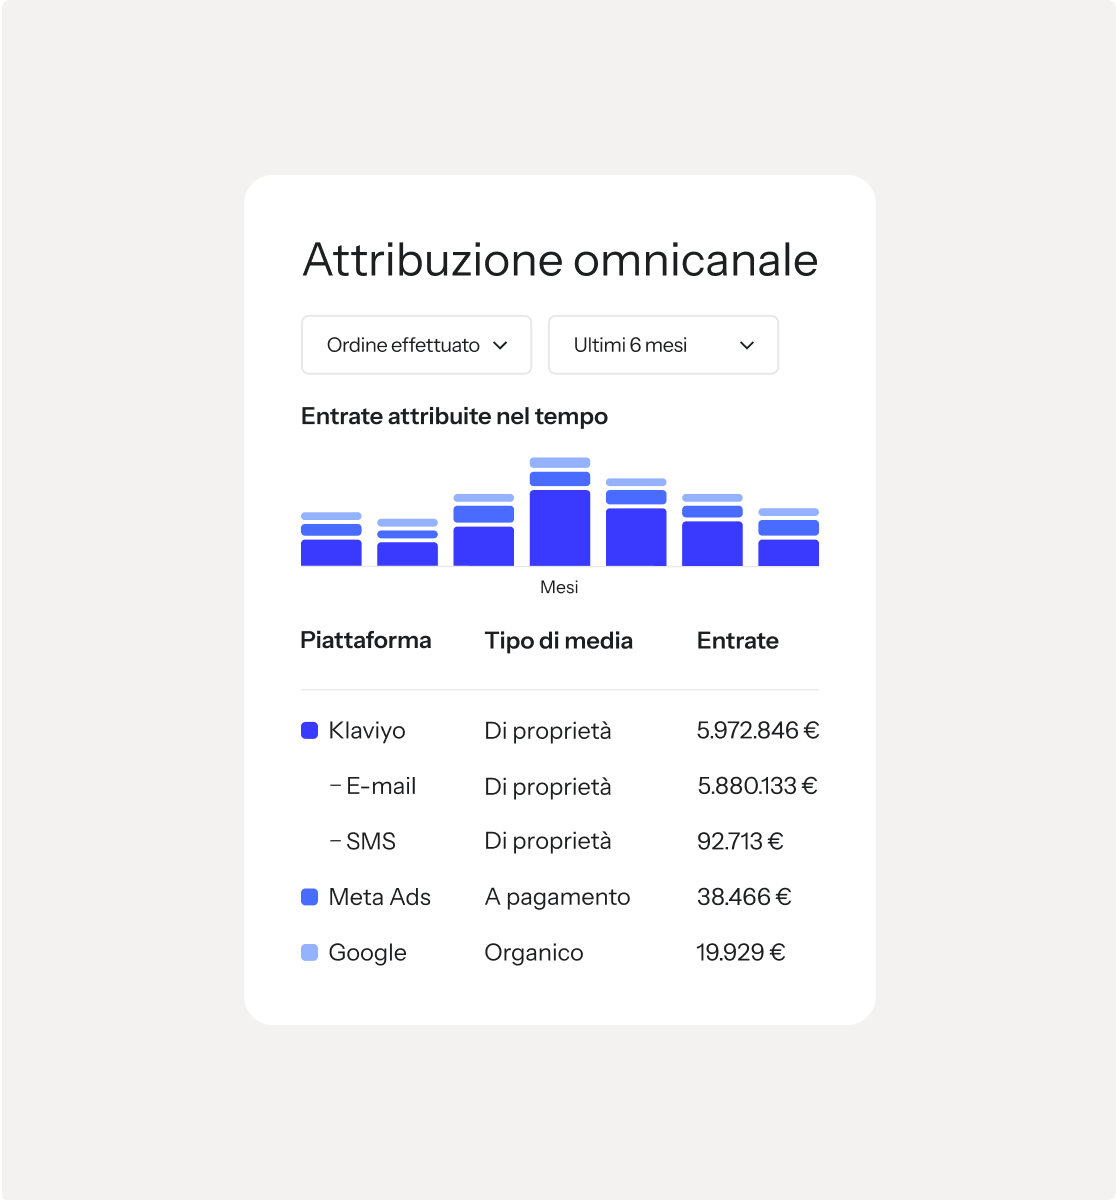Click the chevron beside Ultimi 6 mesi
This screenshot has height=1200, width=1116.
(x=747, y=345)
